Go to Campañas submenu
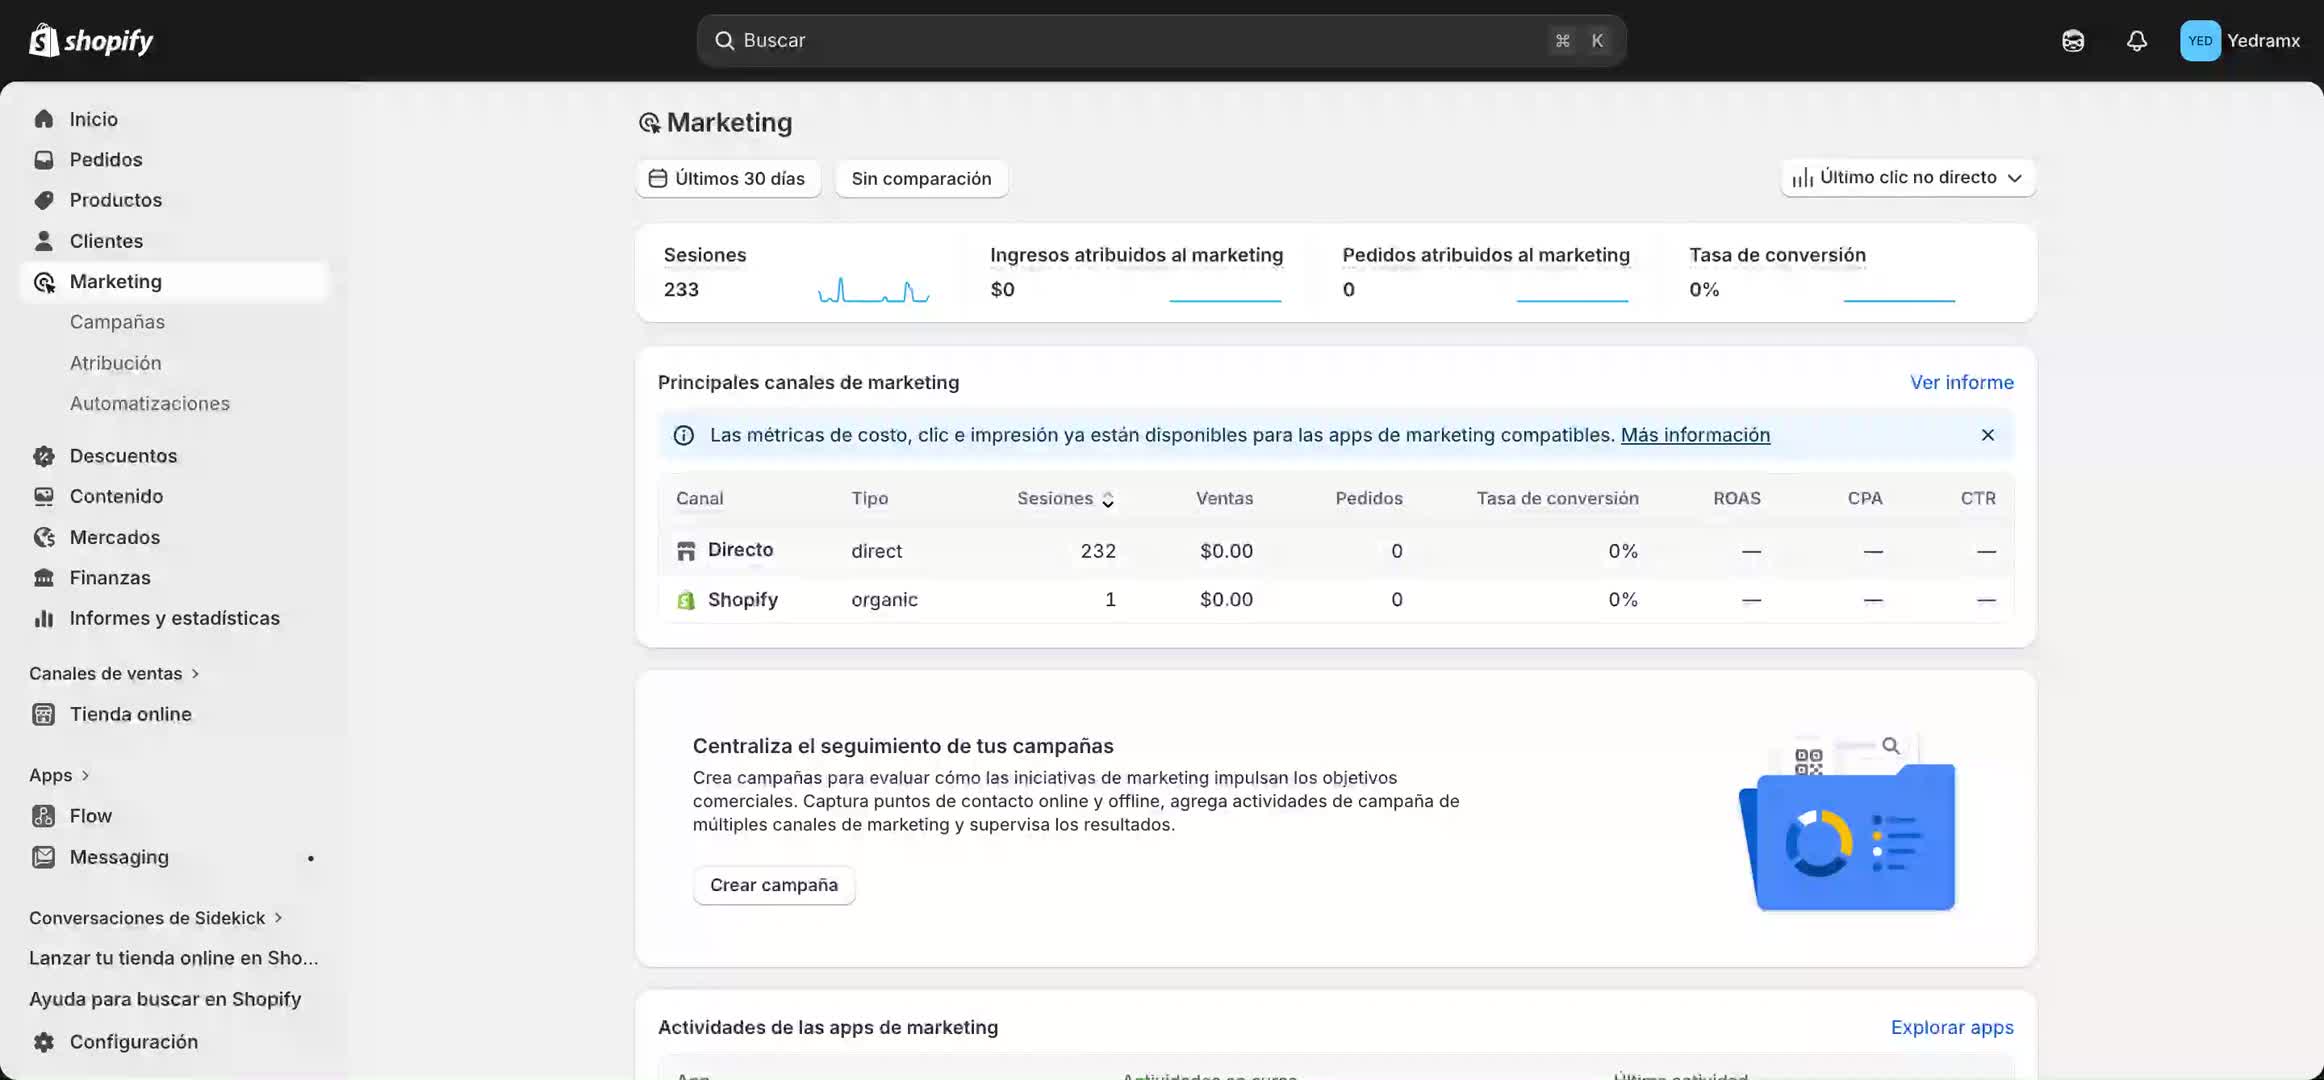2324x1080 pixels. pos(117,322)
